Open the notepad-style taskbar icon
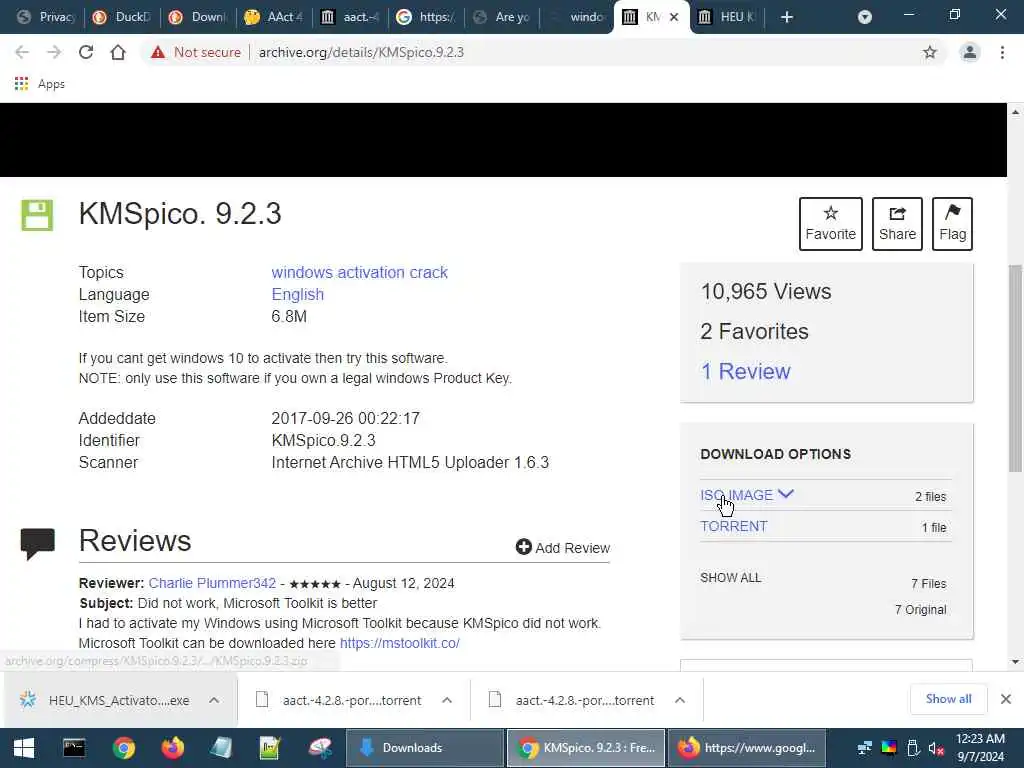The image size is (1024, 768). click(x=221, y=748)
